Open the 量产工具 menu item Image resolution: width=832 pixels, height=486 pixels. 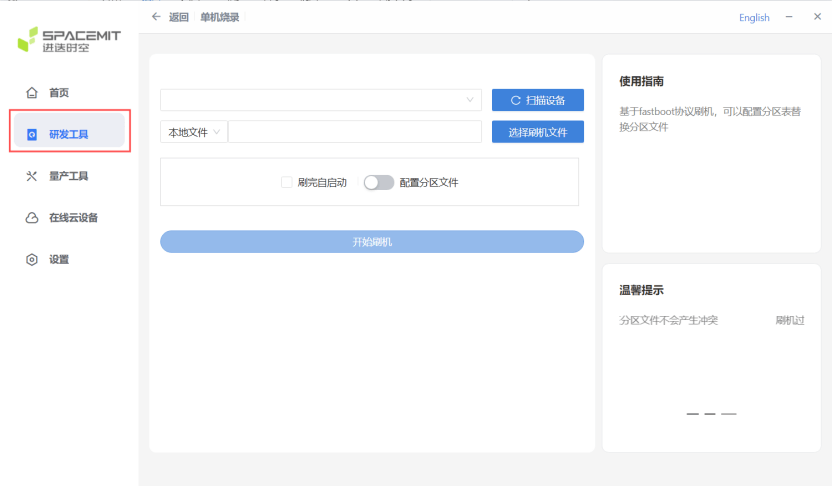tap(68, 176)
